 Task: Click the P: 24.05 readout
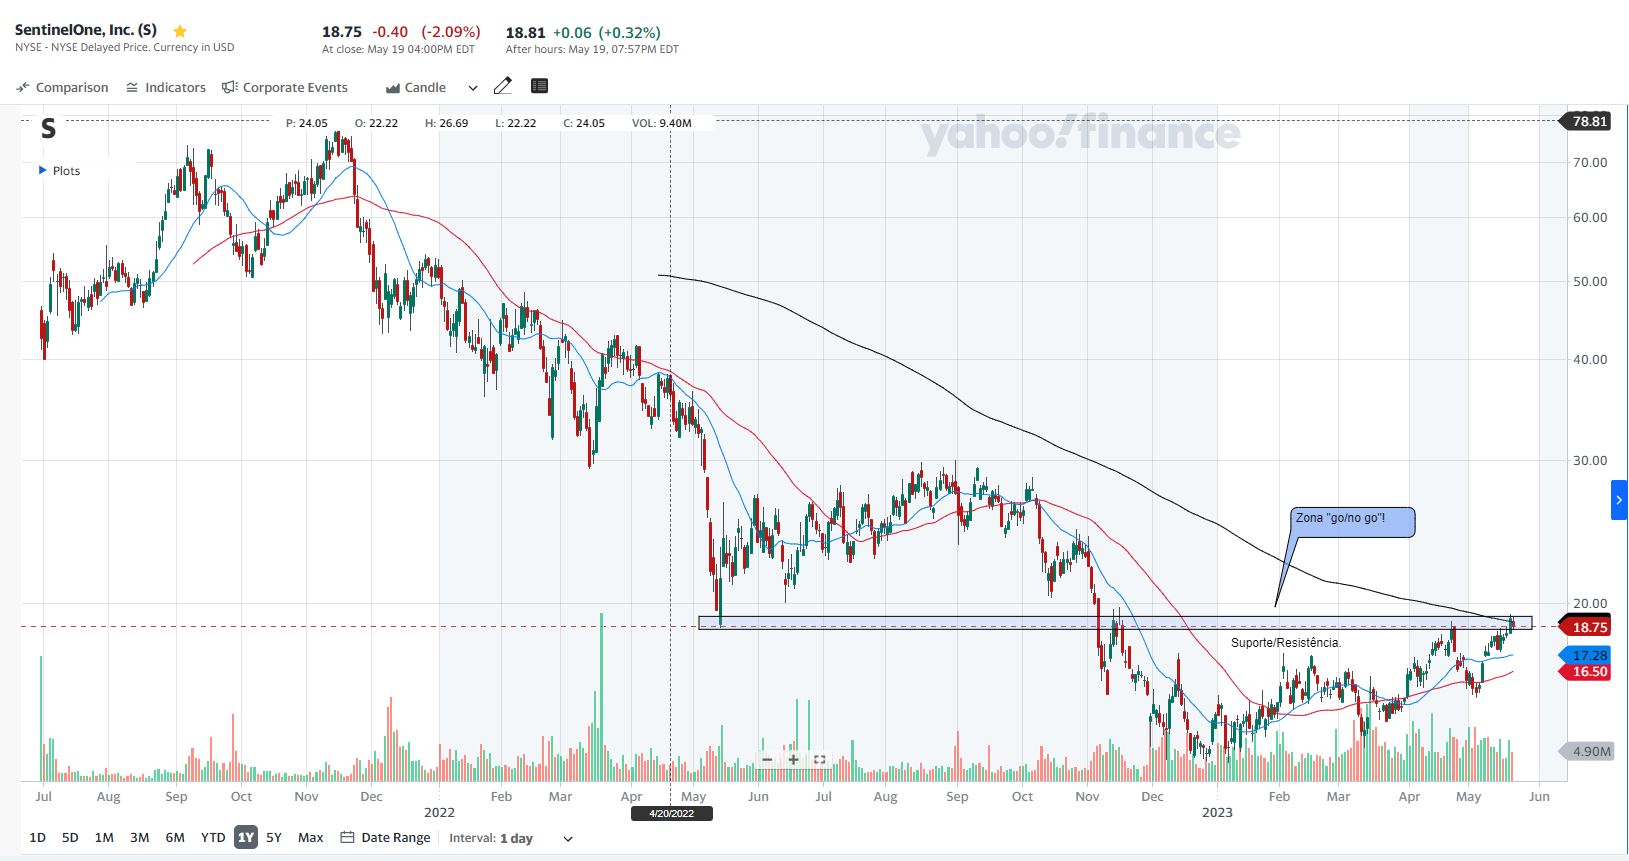pos(307,123)
